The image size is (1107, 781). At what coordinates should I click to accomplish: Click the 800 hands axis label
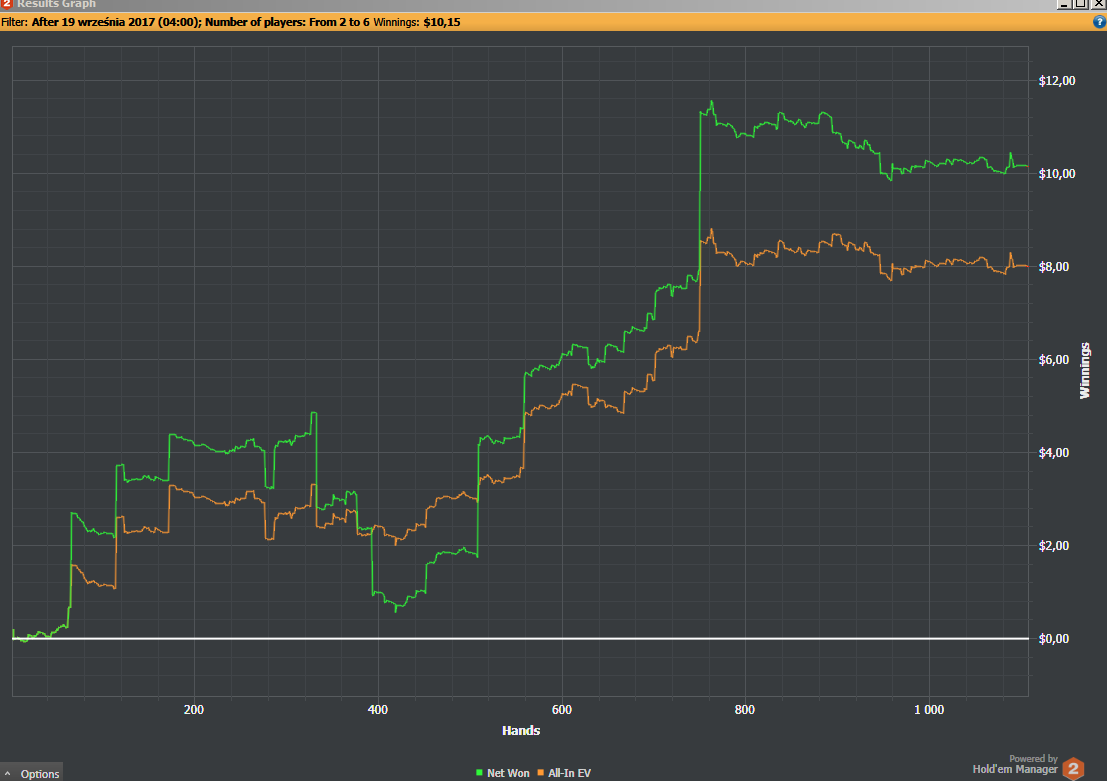(745, 710)
